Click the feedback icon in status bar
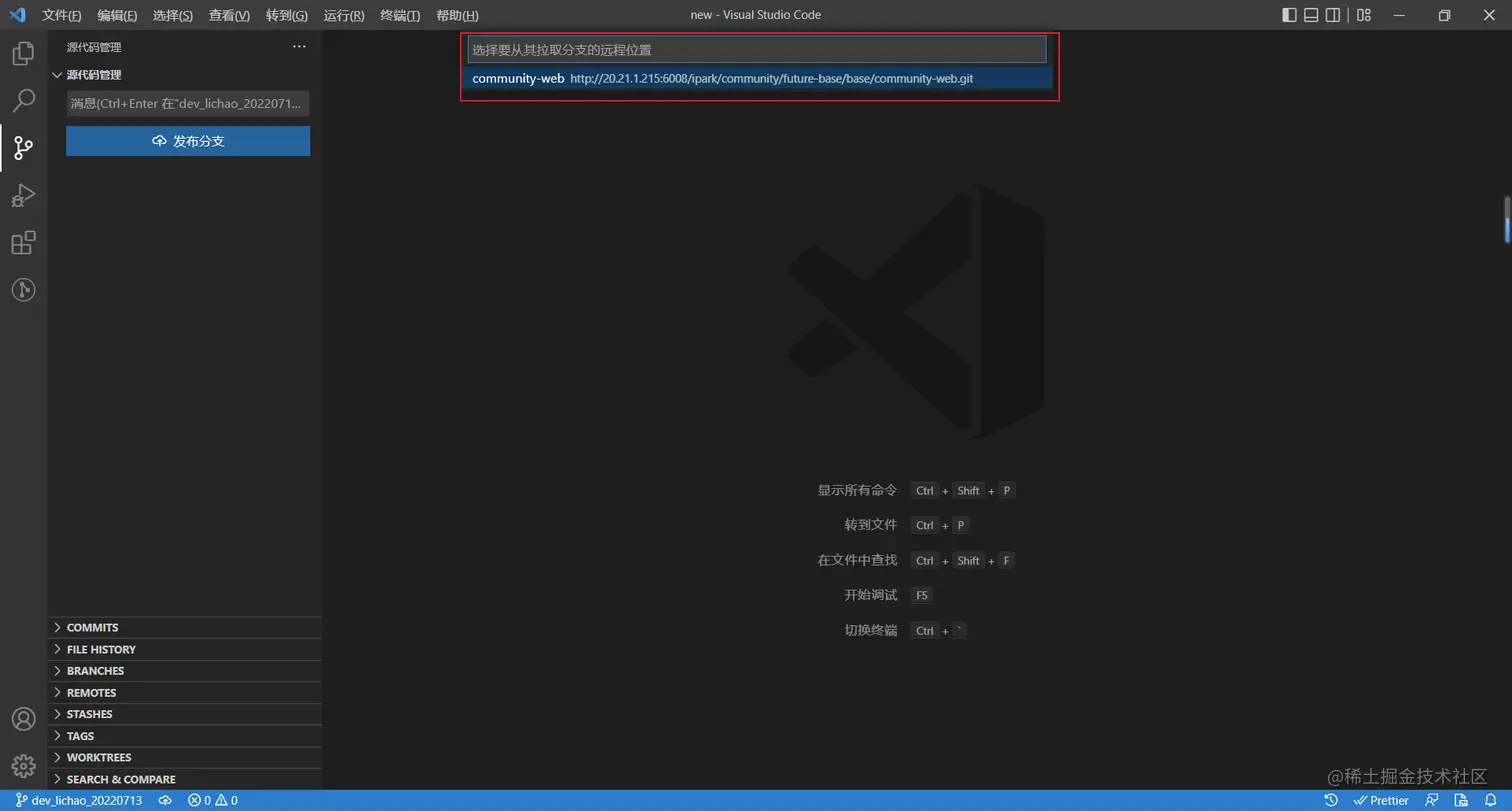This screenshot has height=811, width=1512. 1433,800
